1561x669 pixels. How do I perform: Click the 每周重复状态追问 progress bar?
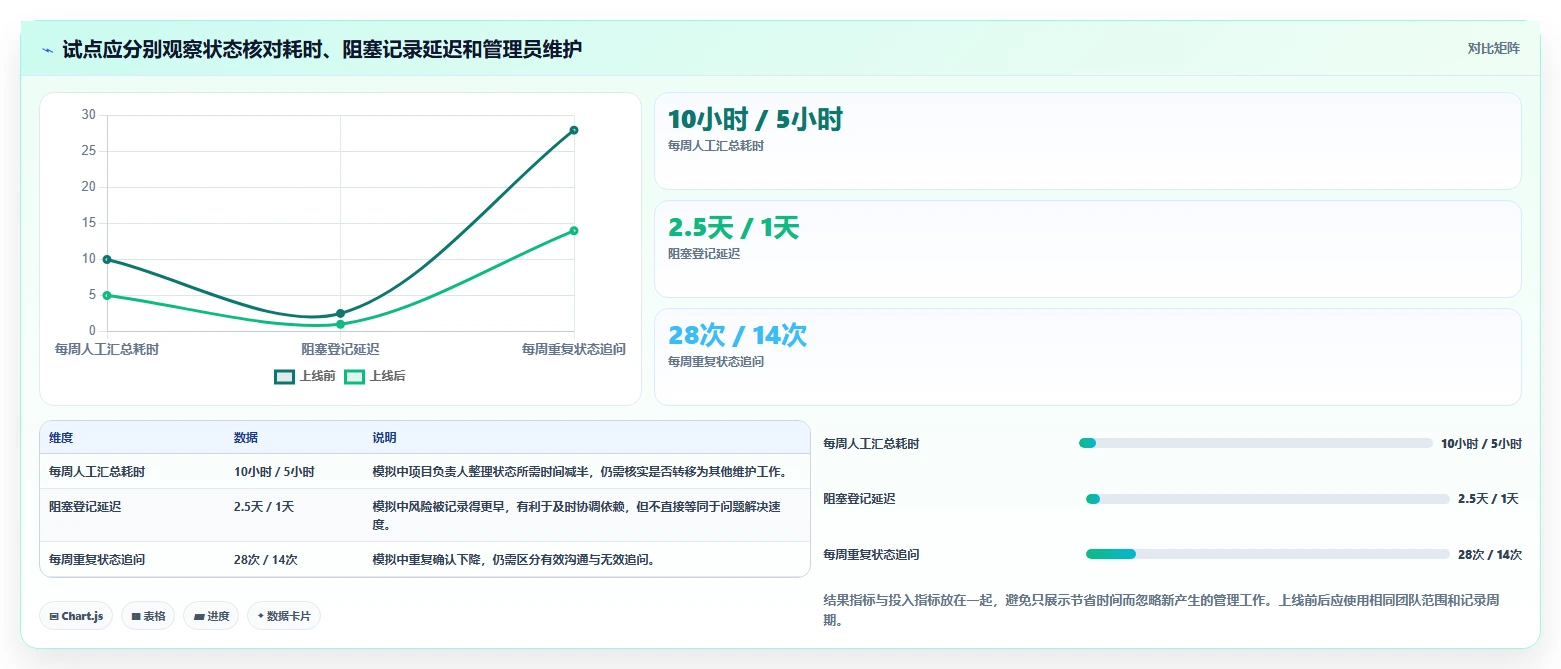coord(1267,554)
